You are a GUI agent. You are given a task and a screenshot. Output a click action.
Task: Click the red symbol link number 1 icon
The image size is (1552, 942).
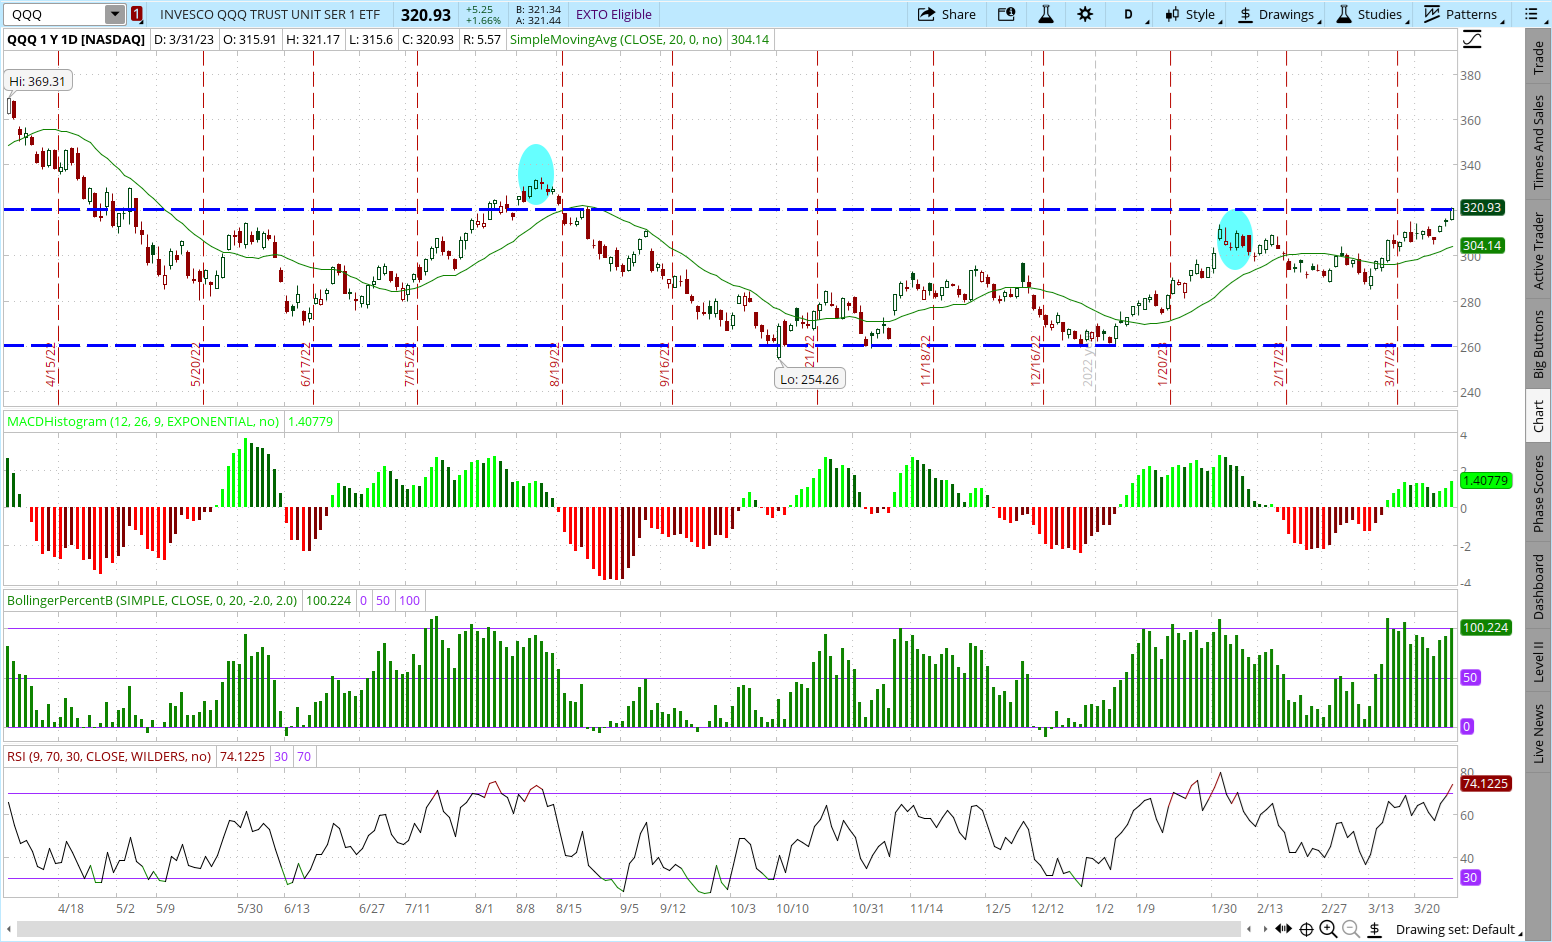coord(137,14)
